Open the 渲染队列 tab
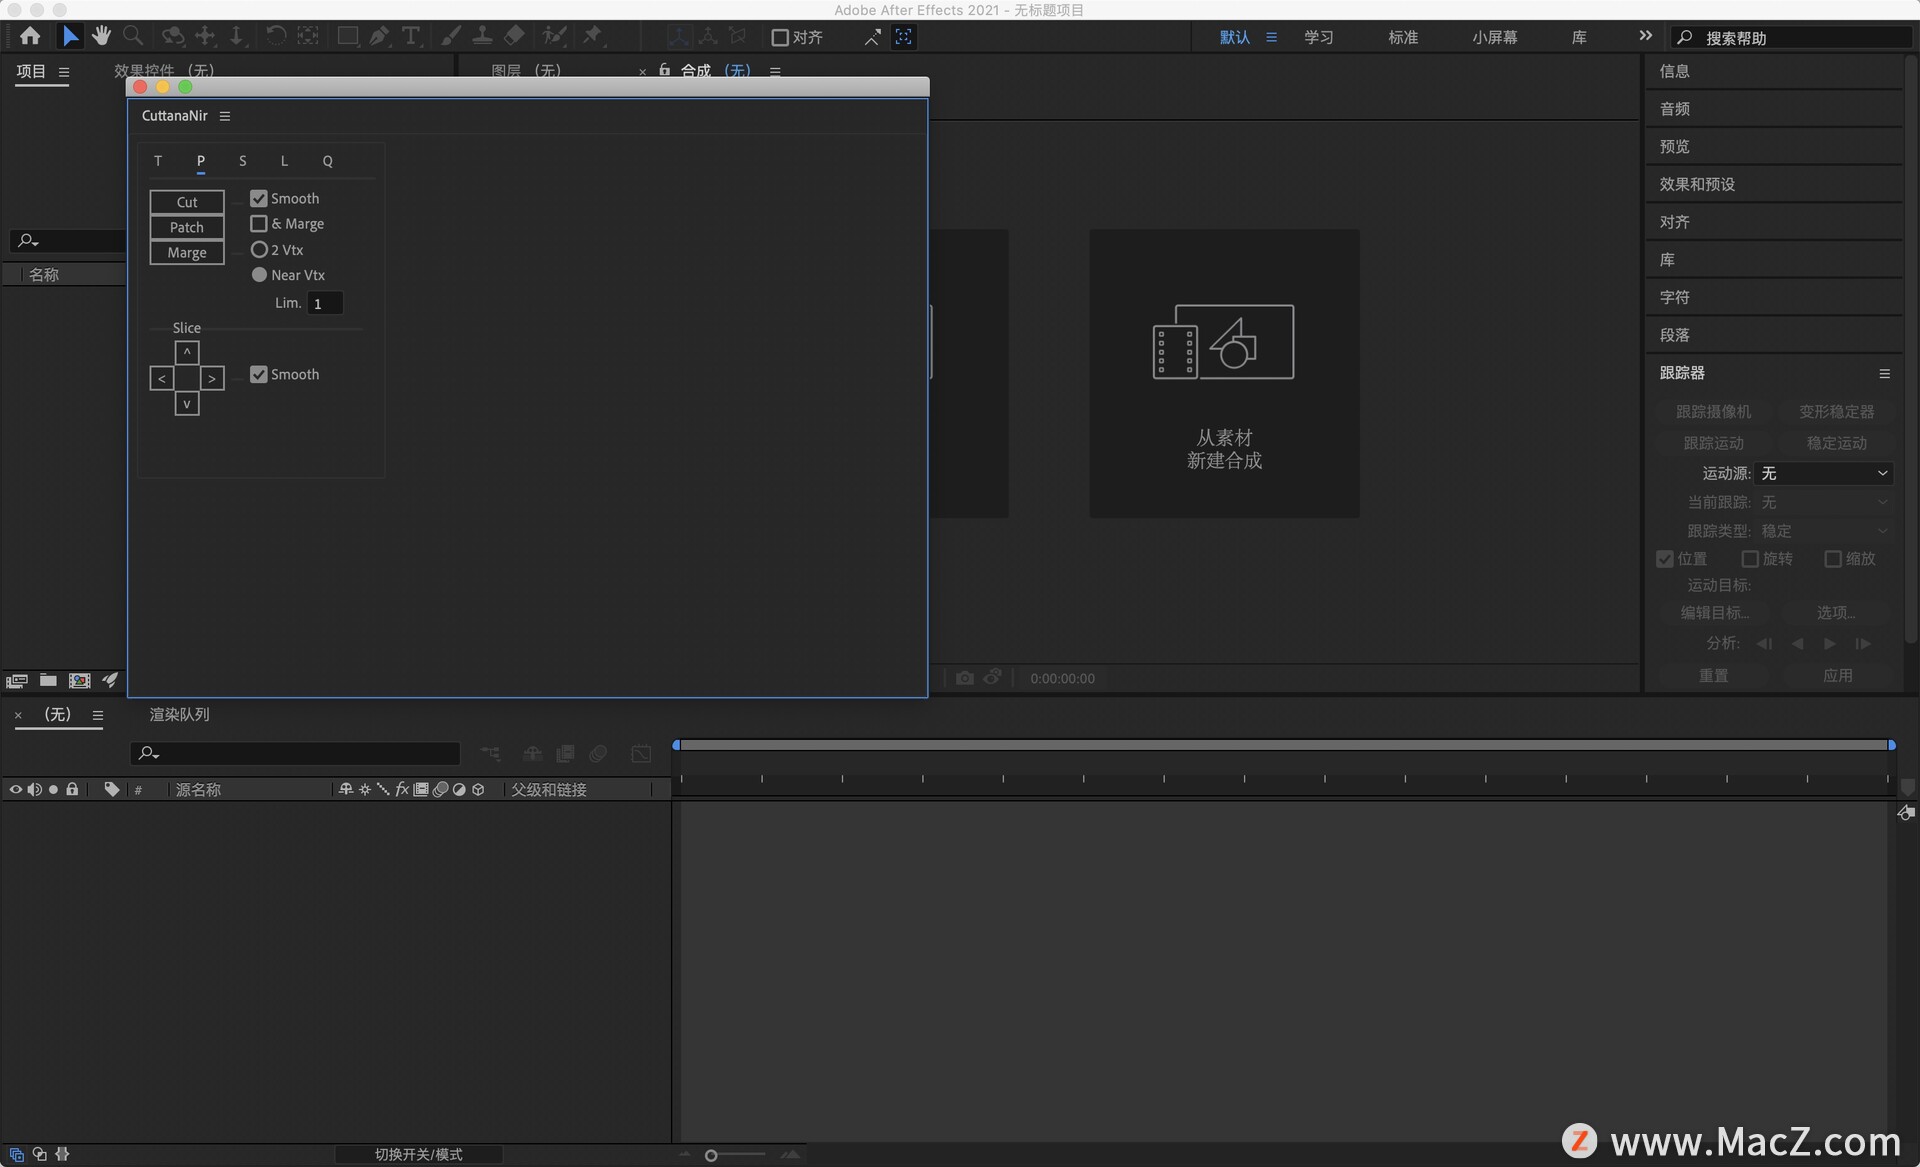The height and width of the screenshot is (1167, 1920). click(x=179, y=714)
